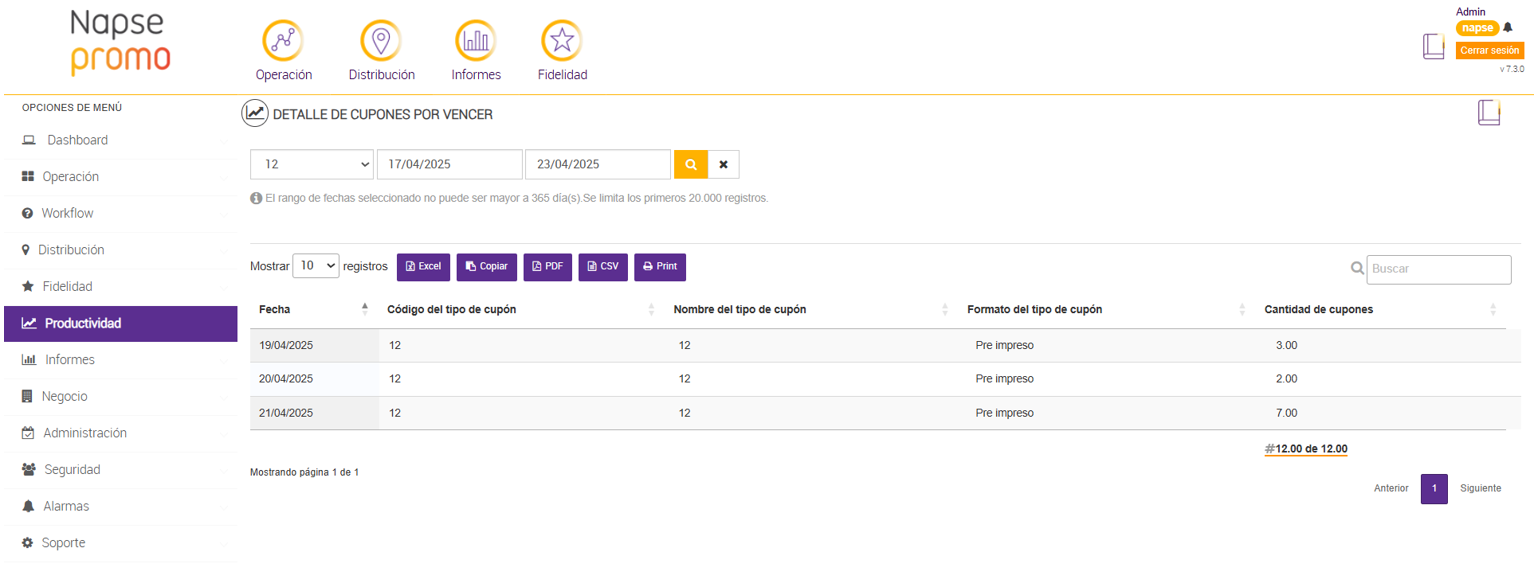The width and height of the screenshot is (1535, 570).
Task: Expand the records-per-page dropdown
Action: pos(316,266)
